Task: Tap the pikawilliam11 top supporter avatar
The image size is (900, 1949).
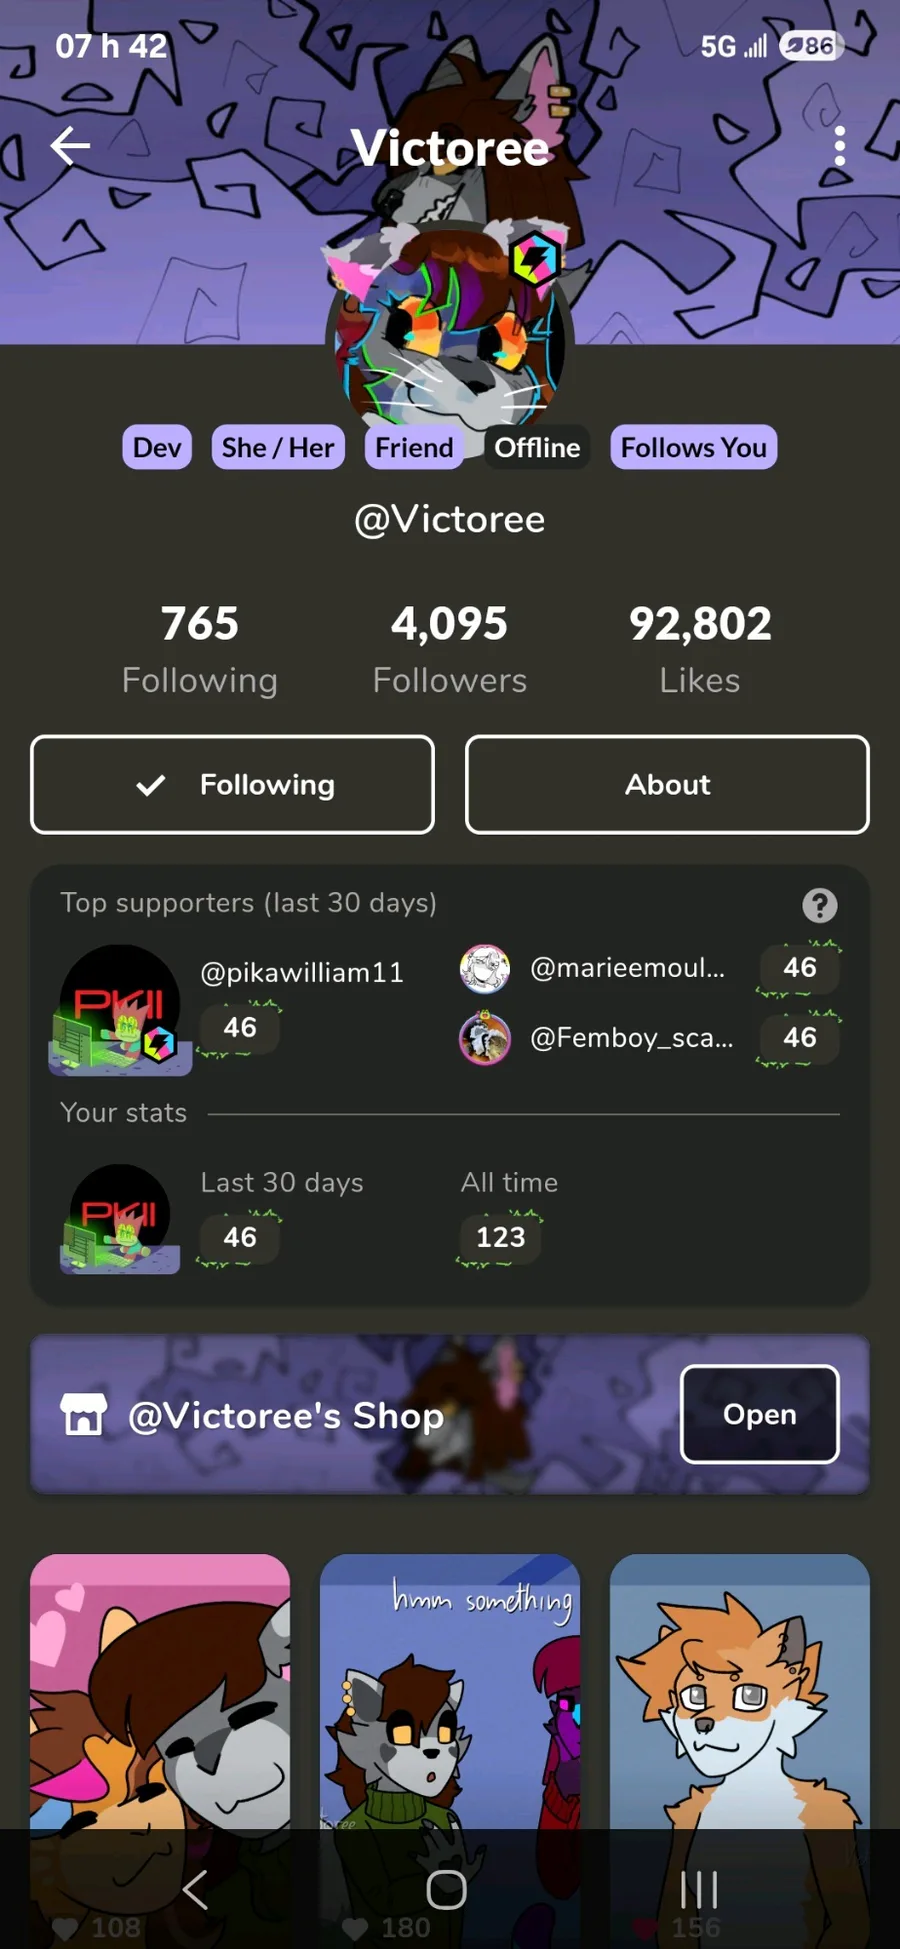Action: [120, 1010]
